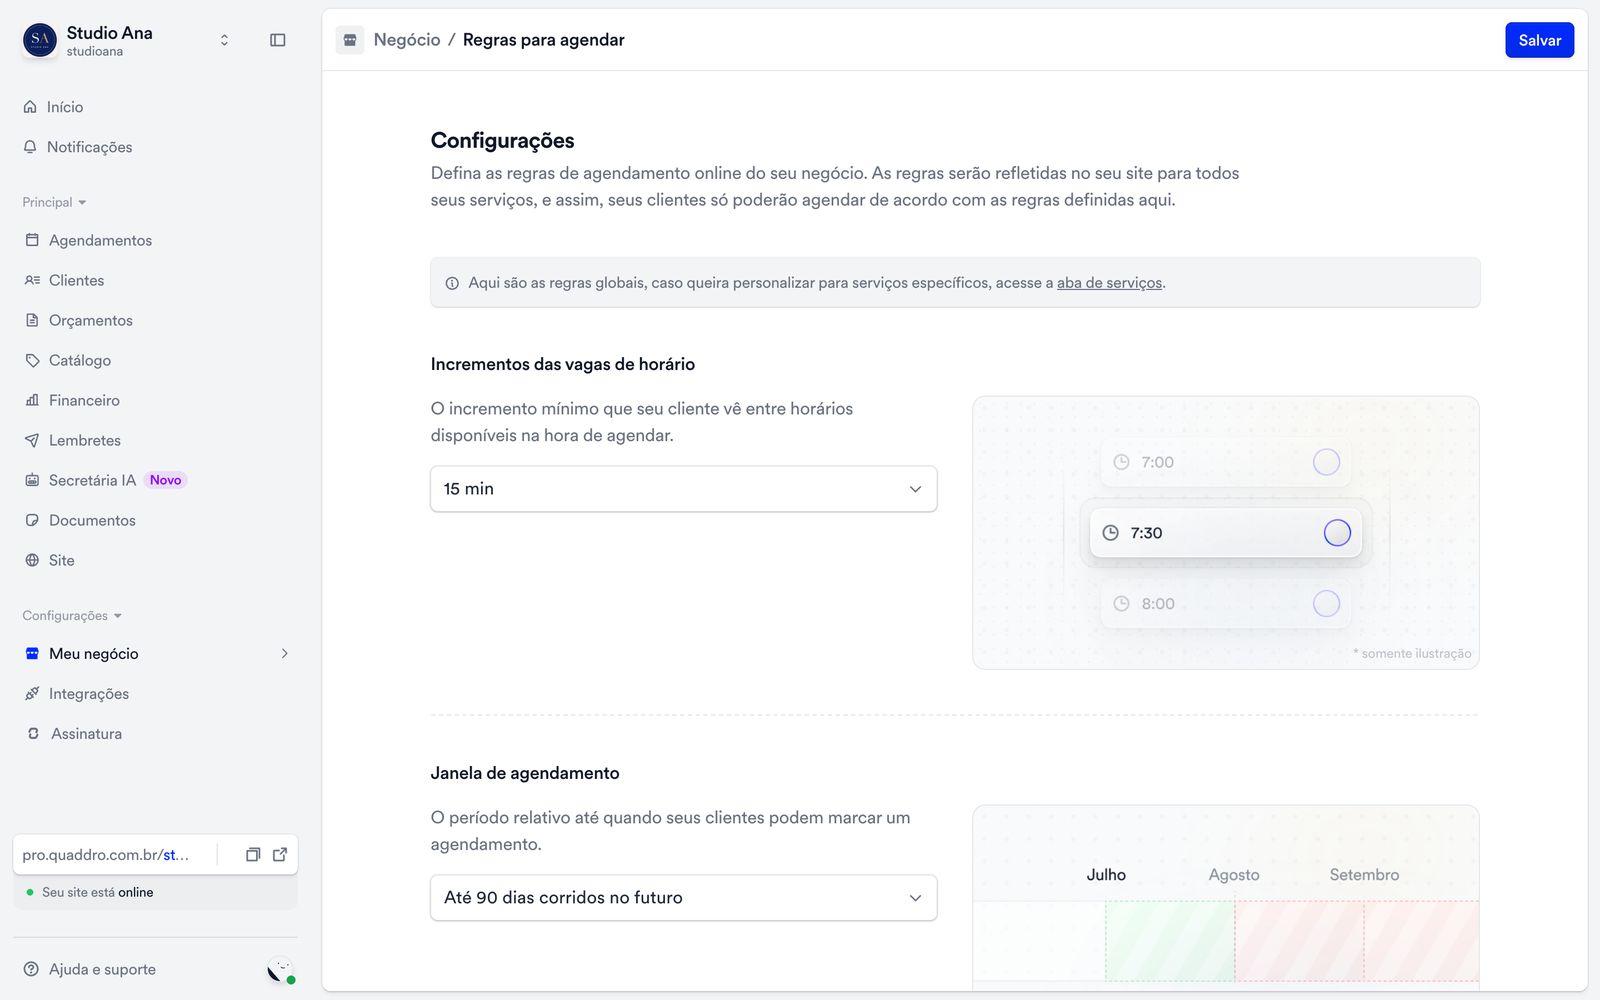
Task: Click the Catálogo tag icon
Action: pos(32,360)
